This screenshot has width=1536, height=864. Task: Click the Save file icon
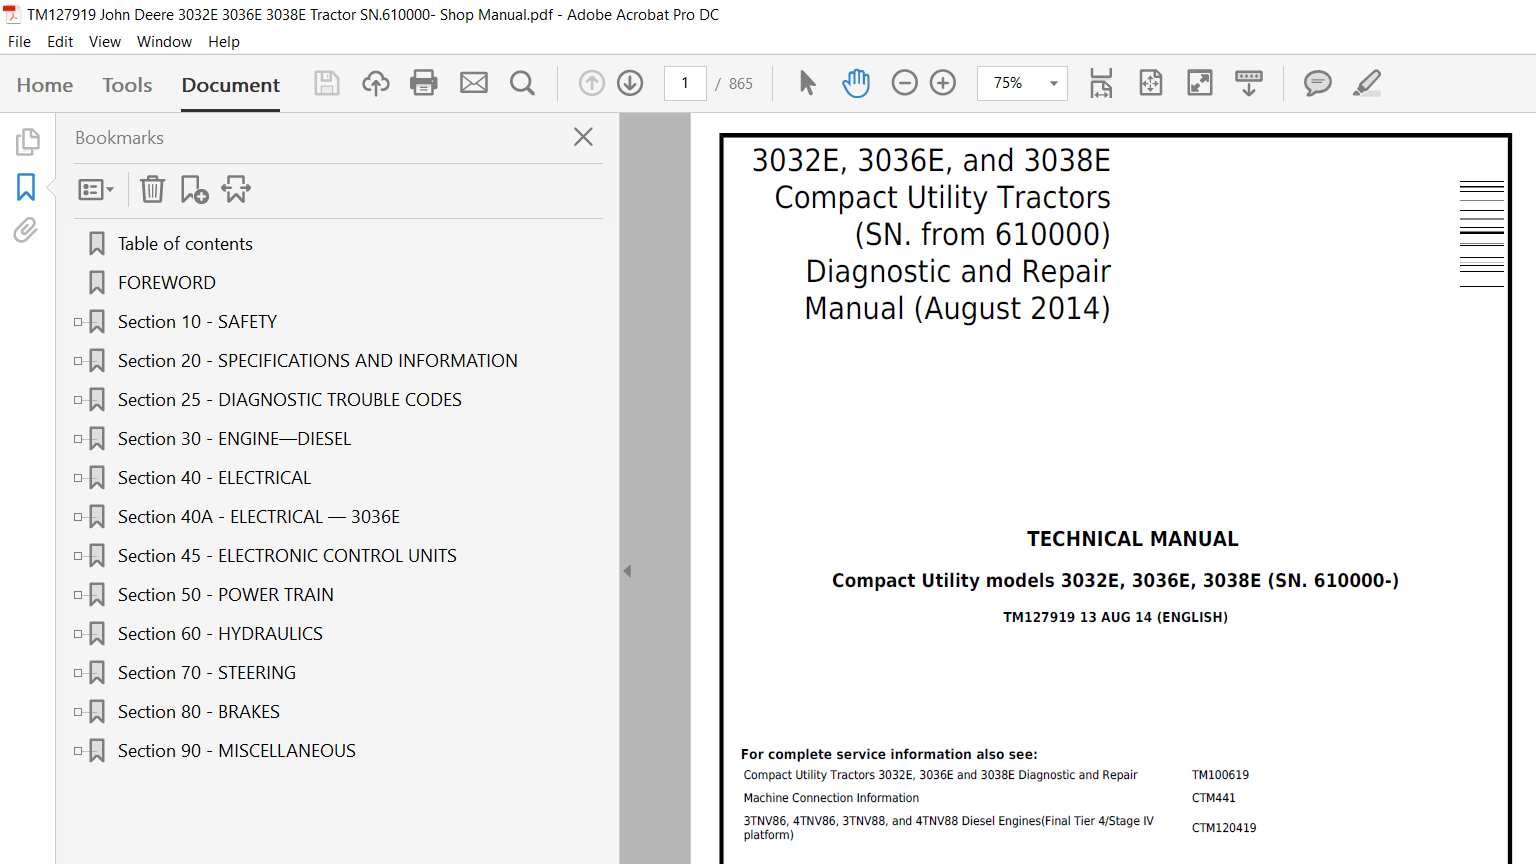[x=327, y=83]
